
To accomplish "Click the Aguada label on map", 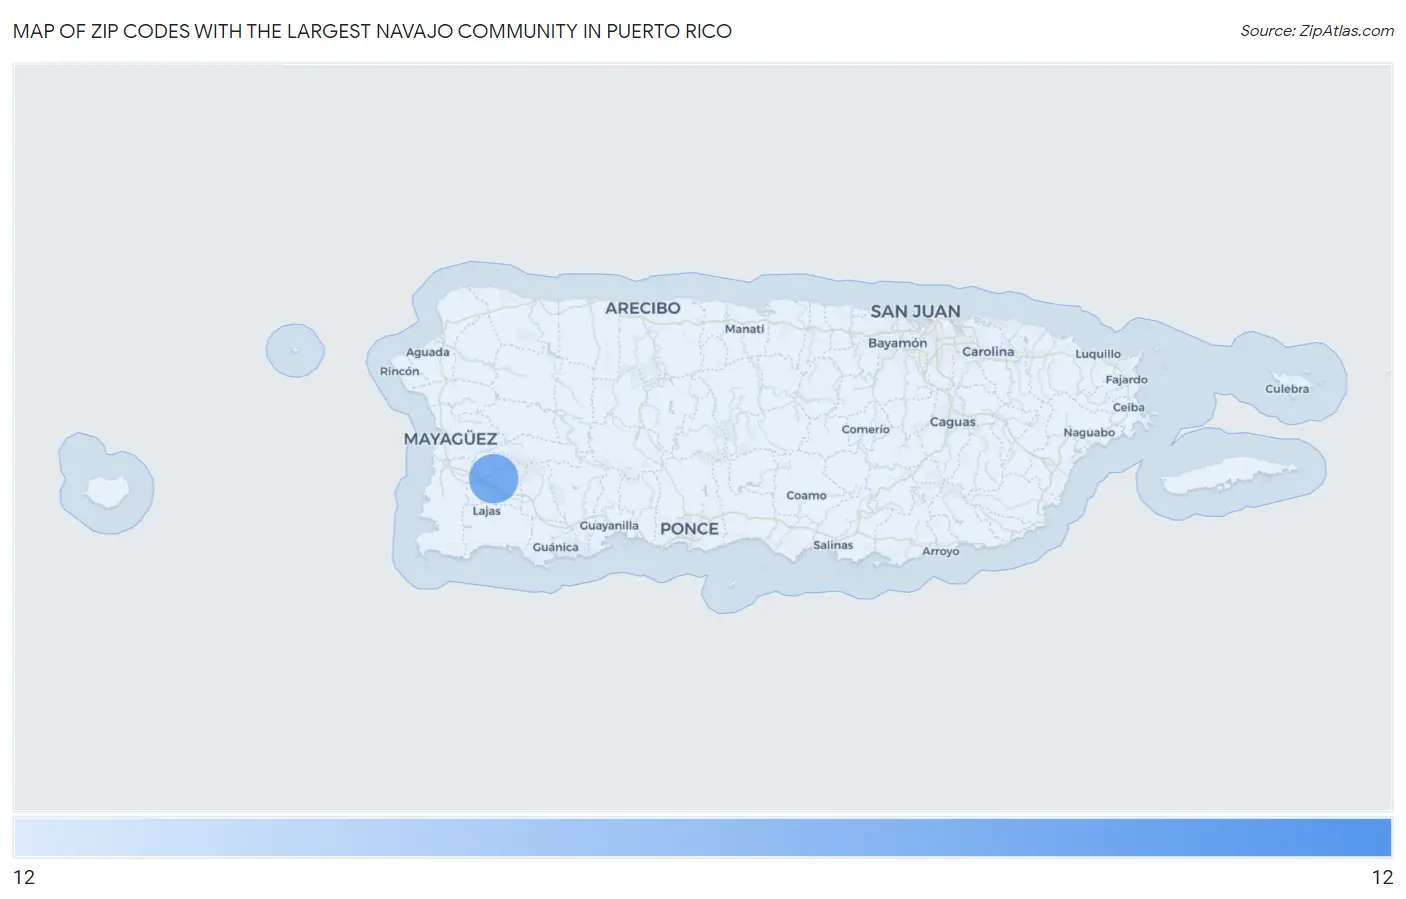I will click(x=427, y=352).
